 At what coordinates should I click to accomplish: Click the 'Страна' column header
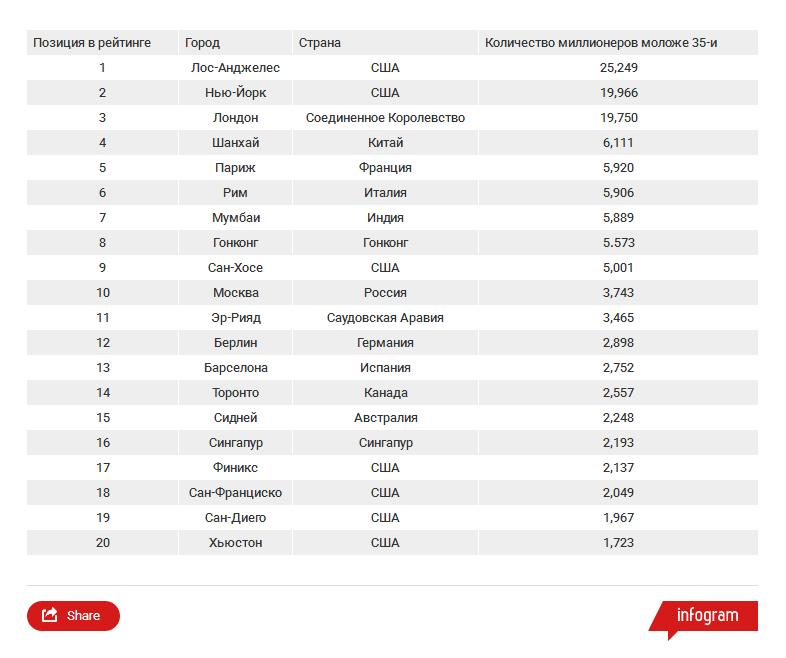tap(319, 43)
